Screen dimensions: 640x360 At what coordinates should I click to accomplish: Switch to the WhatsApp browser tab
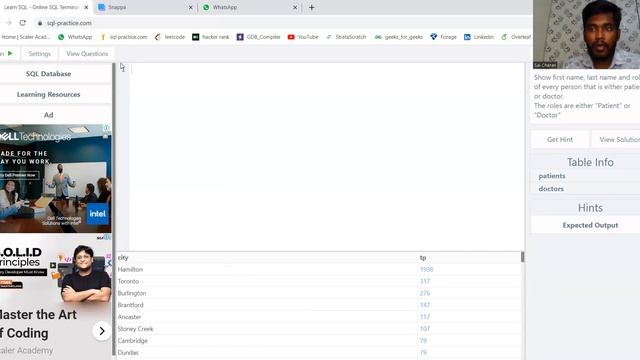point(249,7)
